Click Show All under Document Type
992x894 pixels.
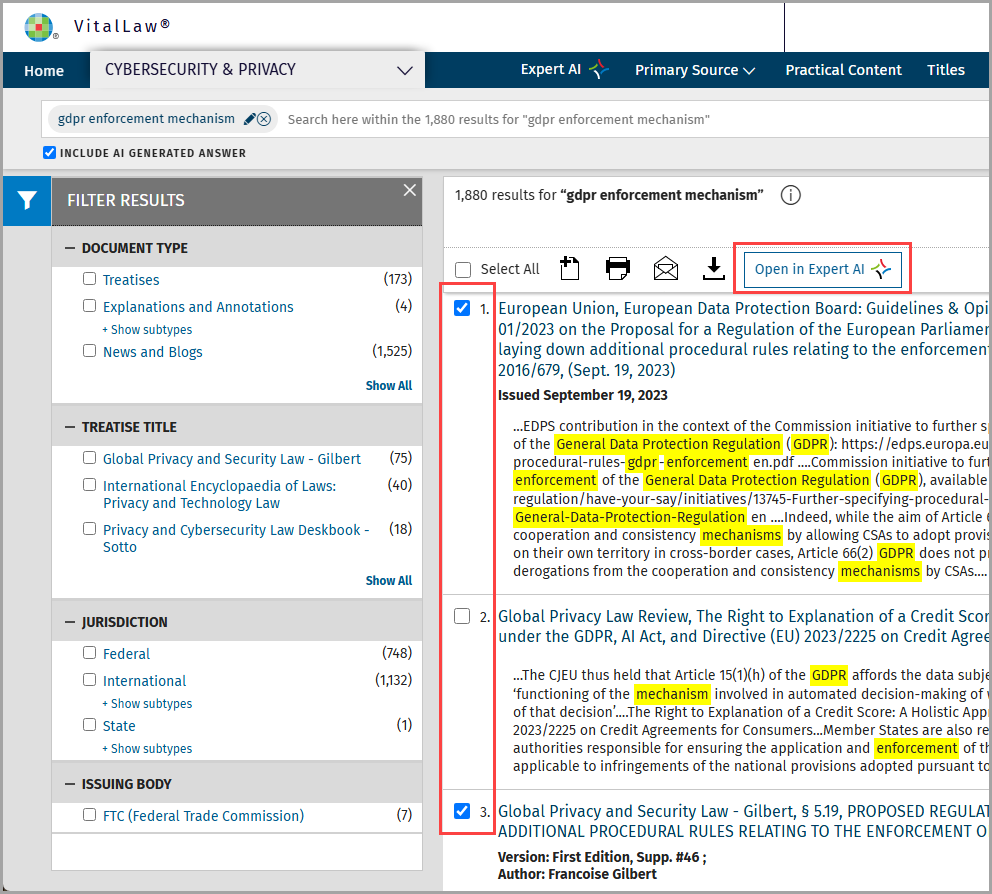click(x=388, y=386)
